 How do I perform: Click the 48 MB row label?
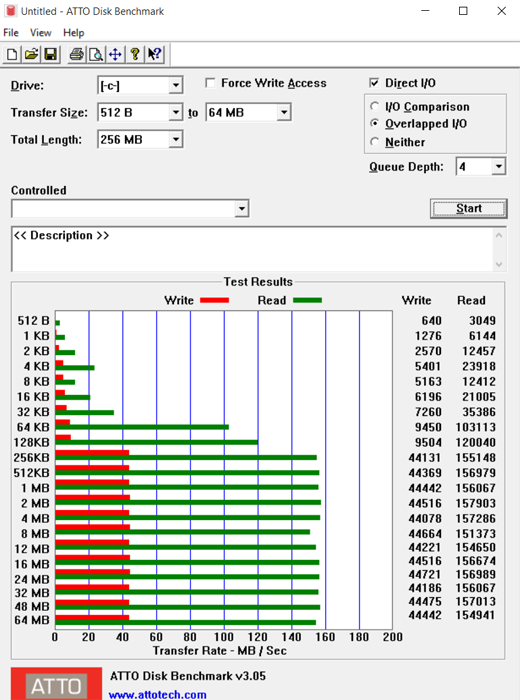tap(32, 606)
